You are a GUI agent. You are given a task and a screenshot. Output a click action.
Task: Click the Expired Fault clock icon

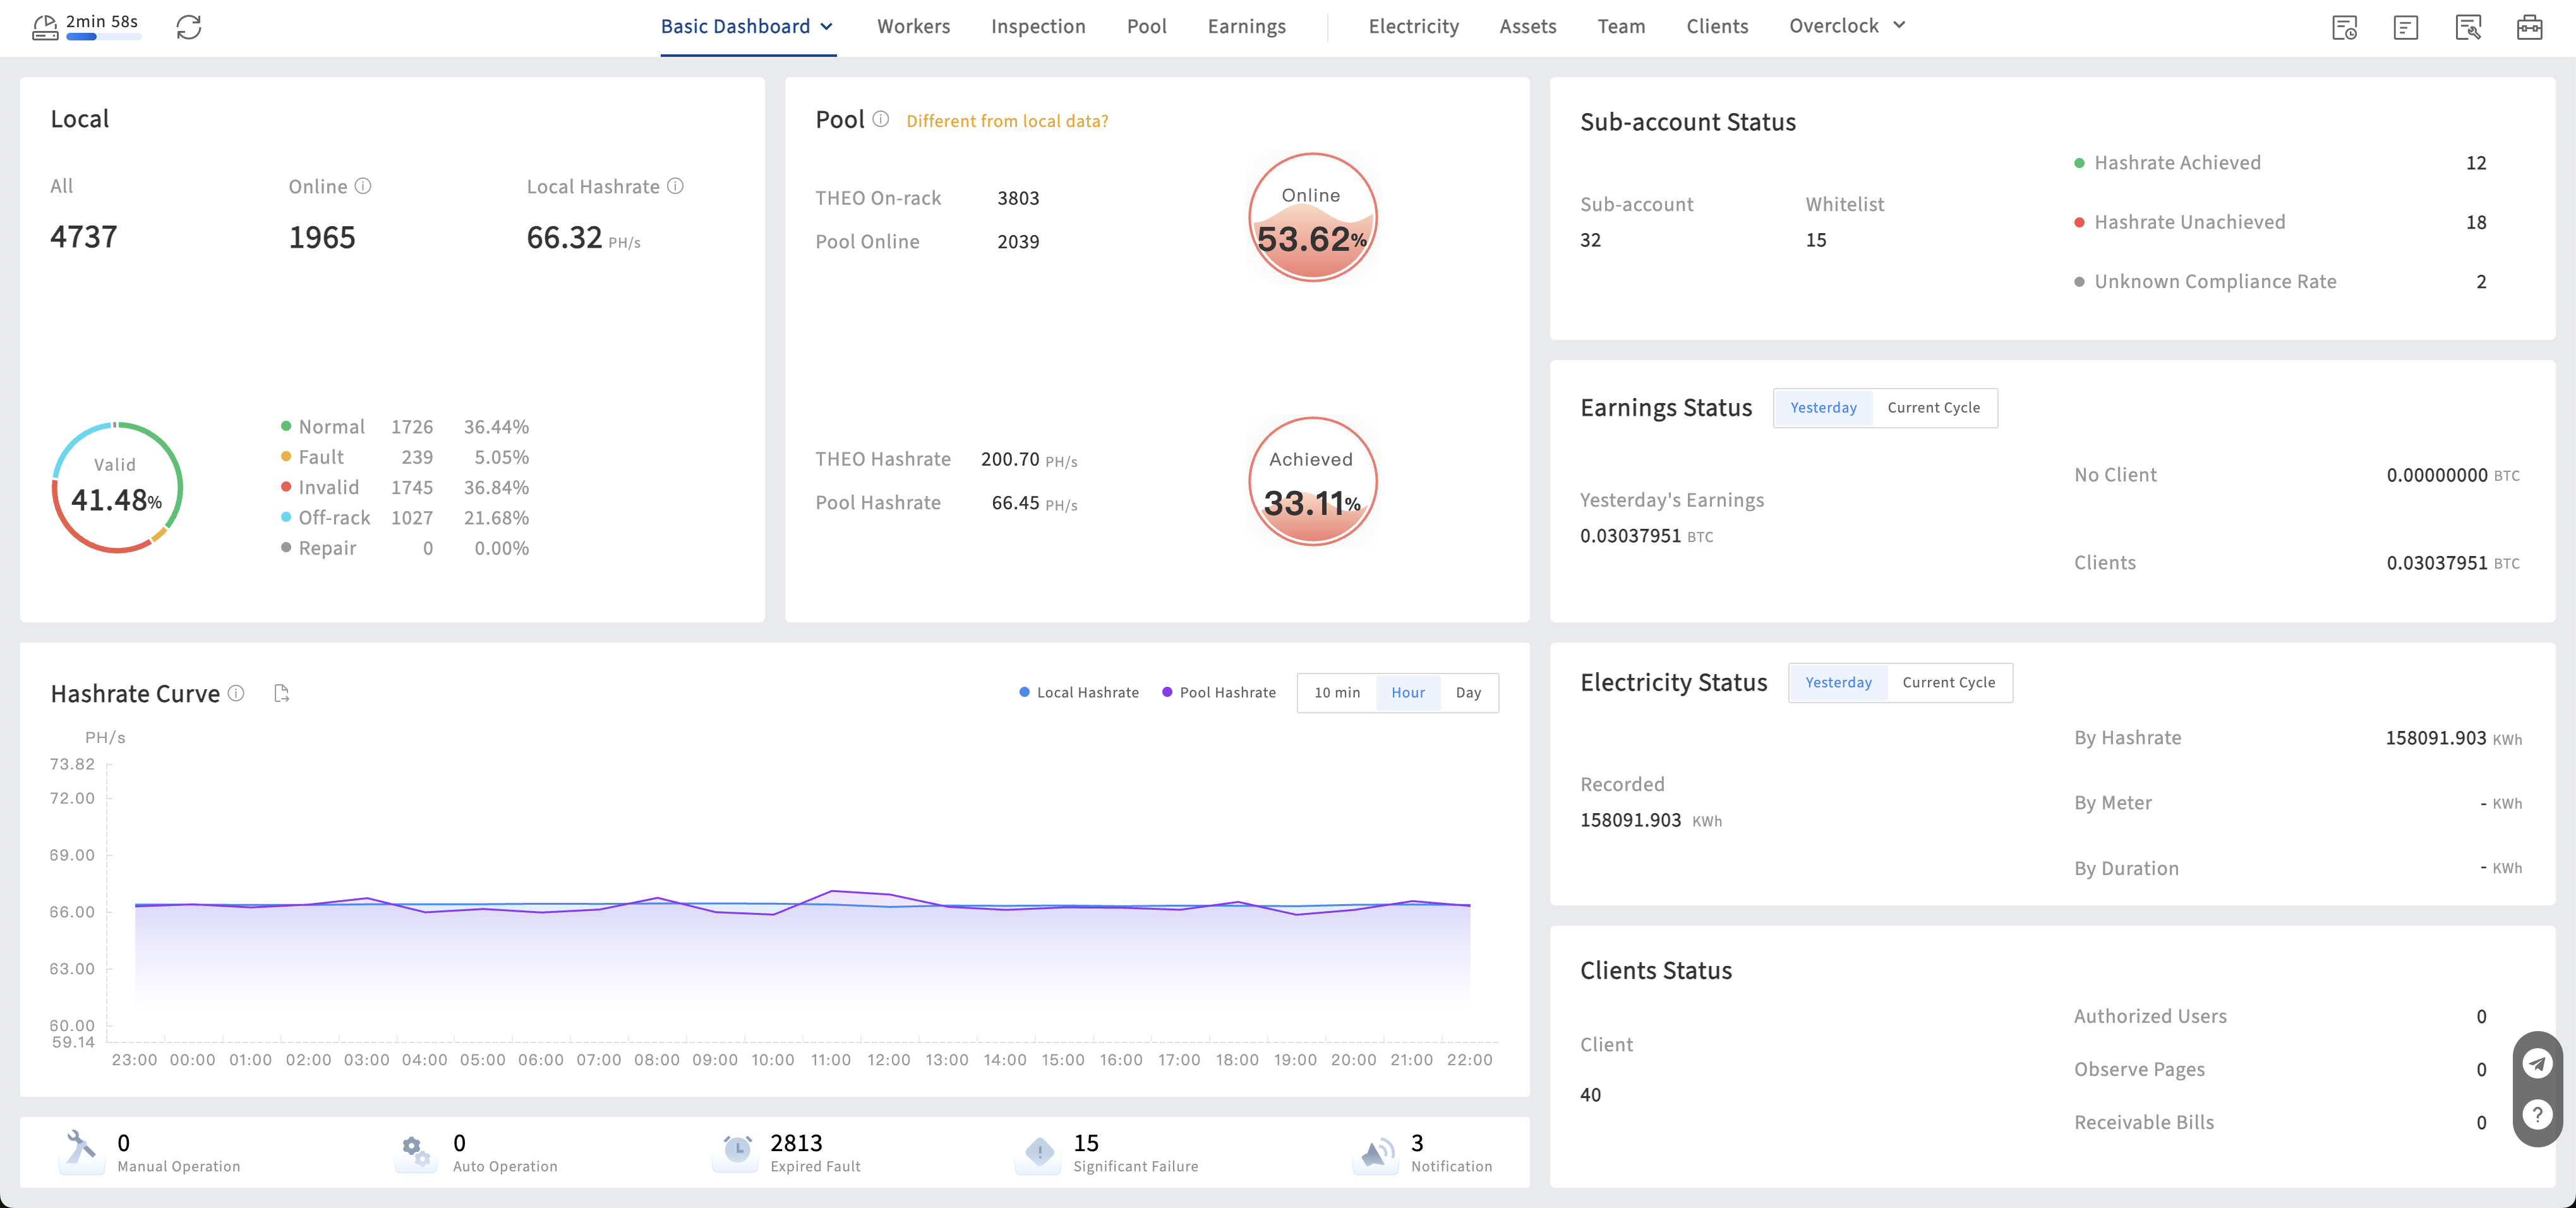[x=736, y=1151]
